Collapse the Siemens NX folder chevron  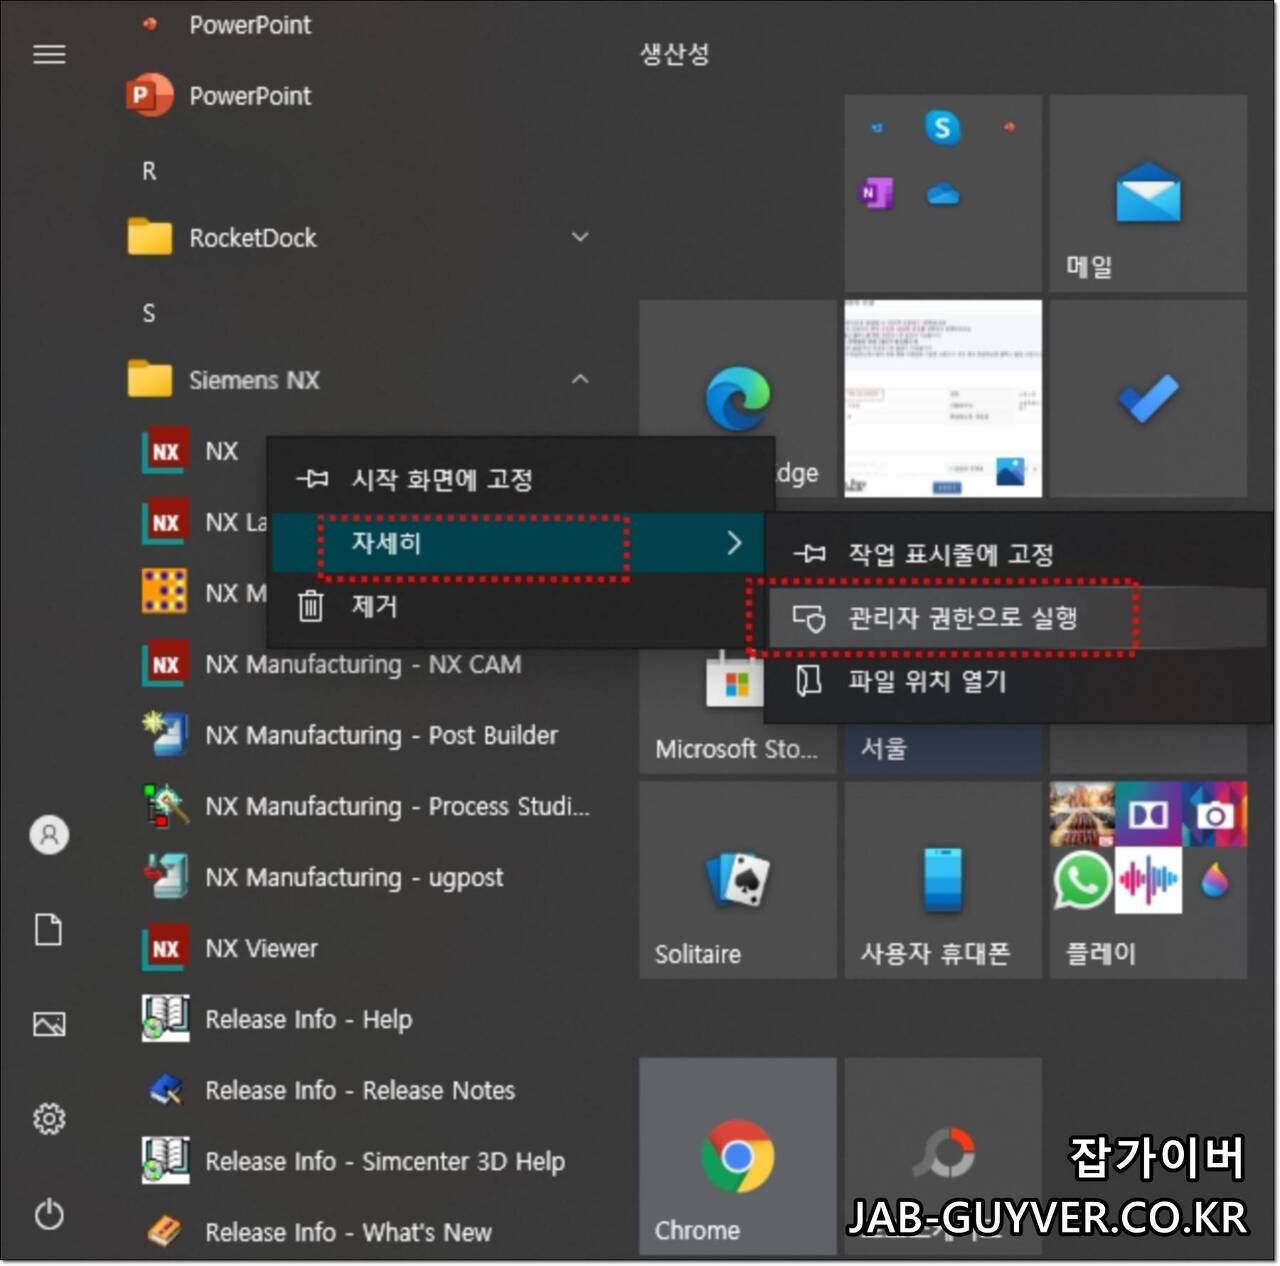[580, 379]
